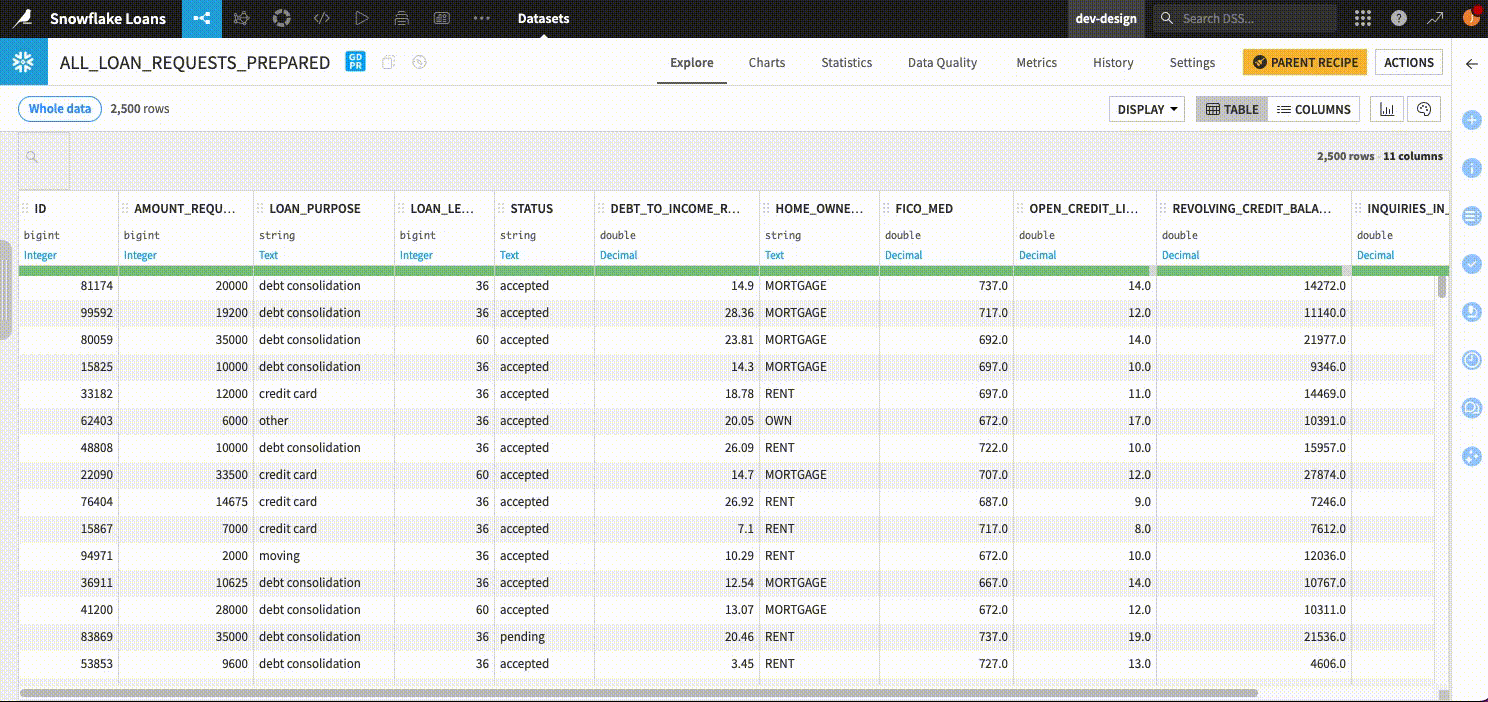Open the REVOLVING_CREDIT_BALA column header menu
The height and width of the screenshot is (702, 1488).
pyautogui.click(x=1252, y=209)
